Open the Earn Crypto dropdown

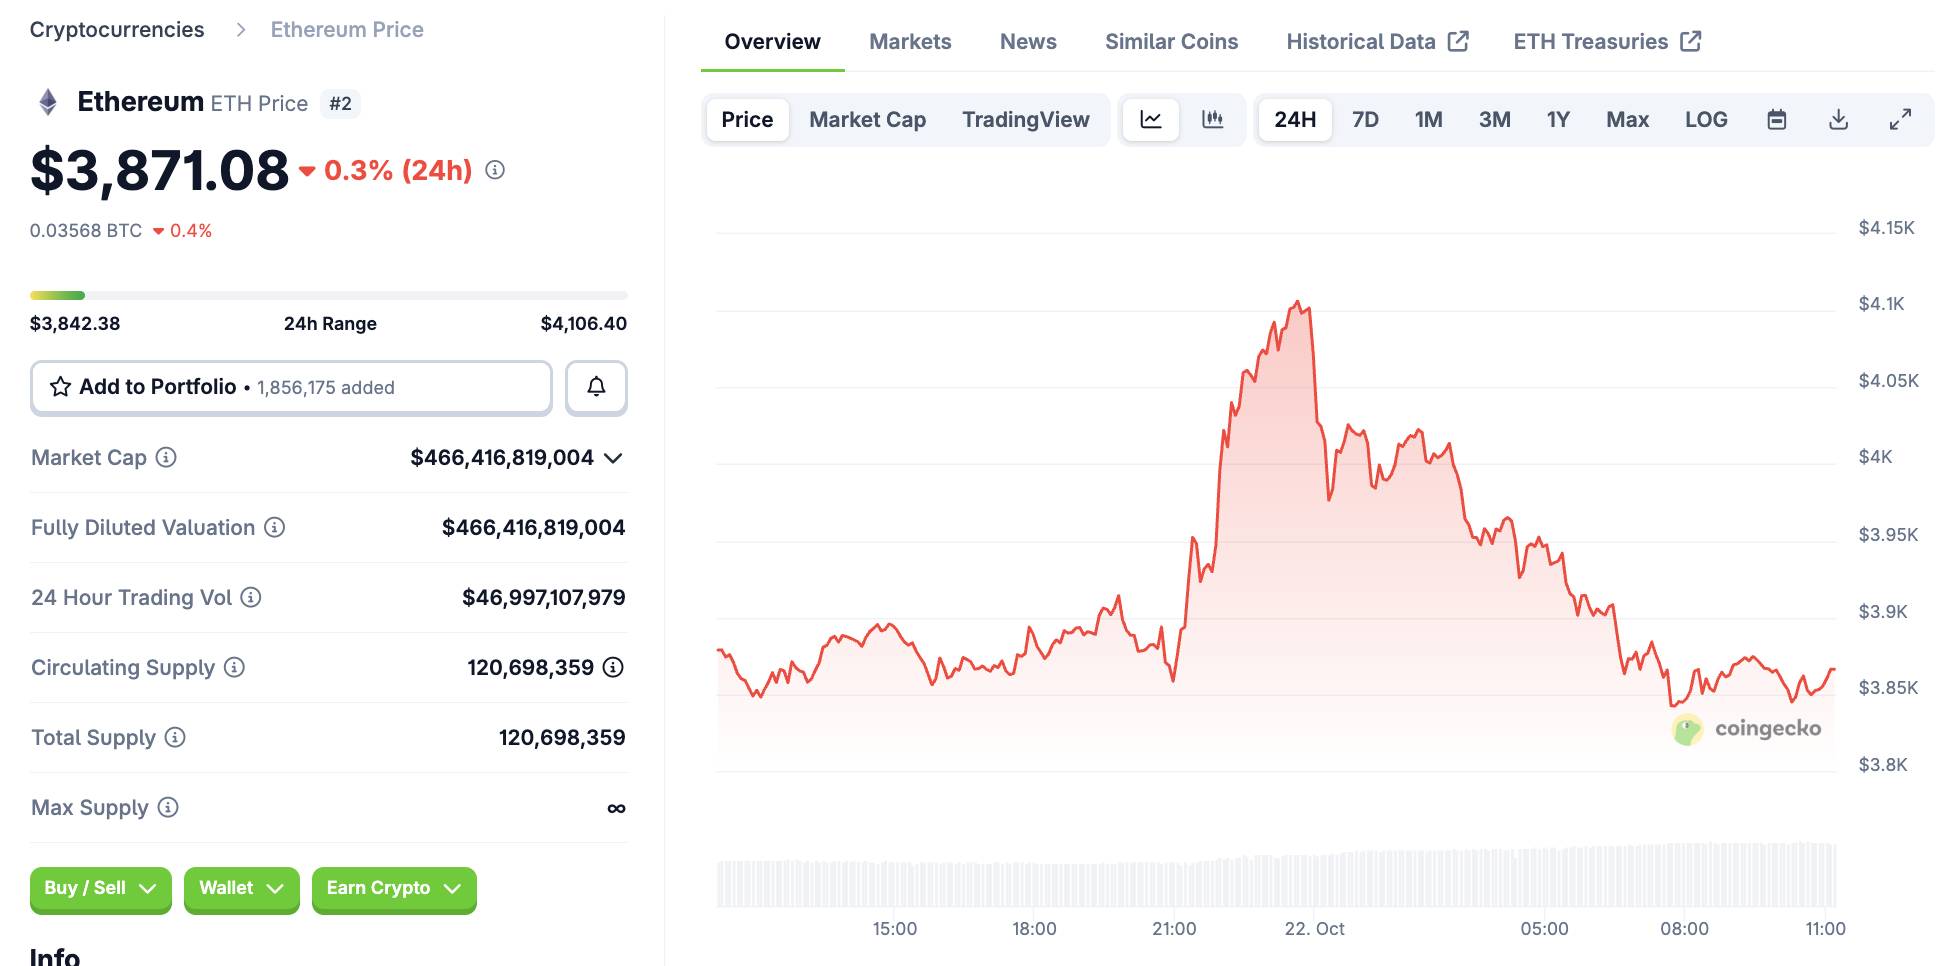[x=393, y=888]
